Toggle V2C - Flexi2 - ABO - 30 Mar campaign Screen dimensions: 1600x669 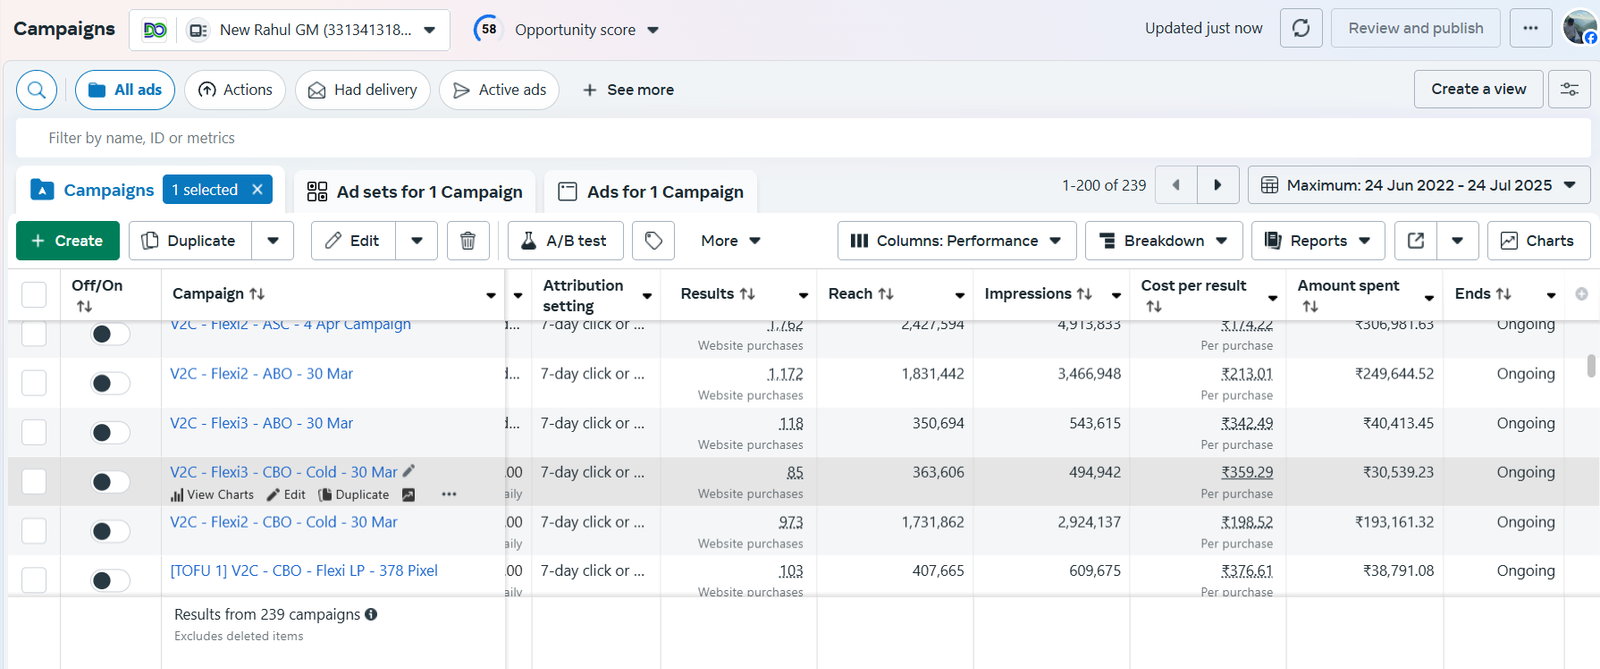coord(110,383)
